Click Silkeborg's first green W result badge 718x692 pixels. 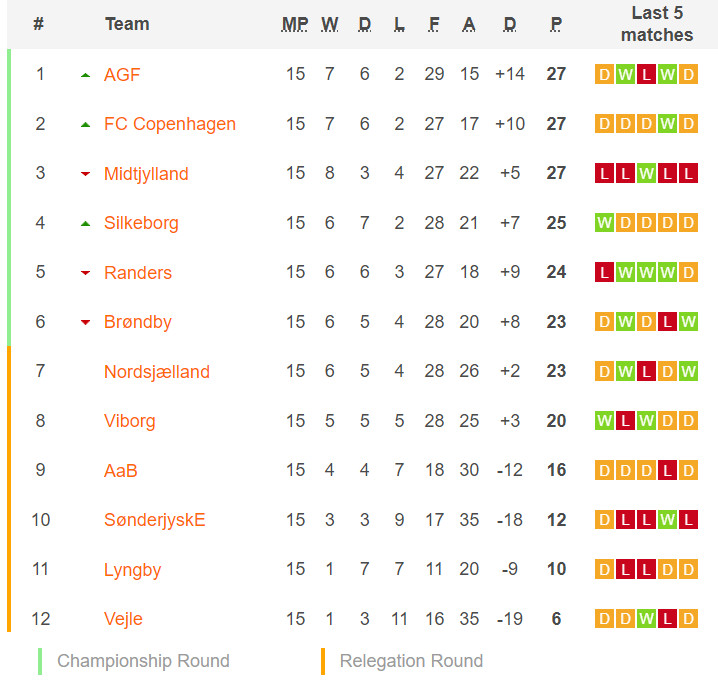(x=604, y=223)
